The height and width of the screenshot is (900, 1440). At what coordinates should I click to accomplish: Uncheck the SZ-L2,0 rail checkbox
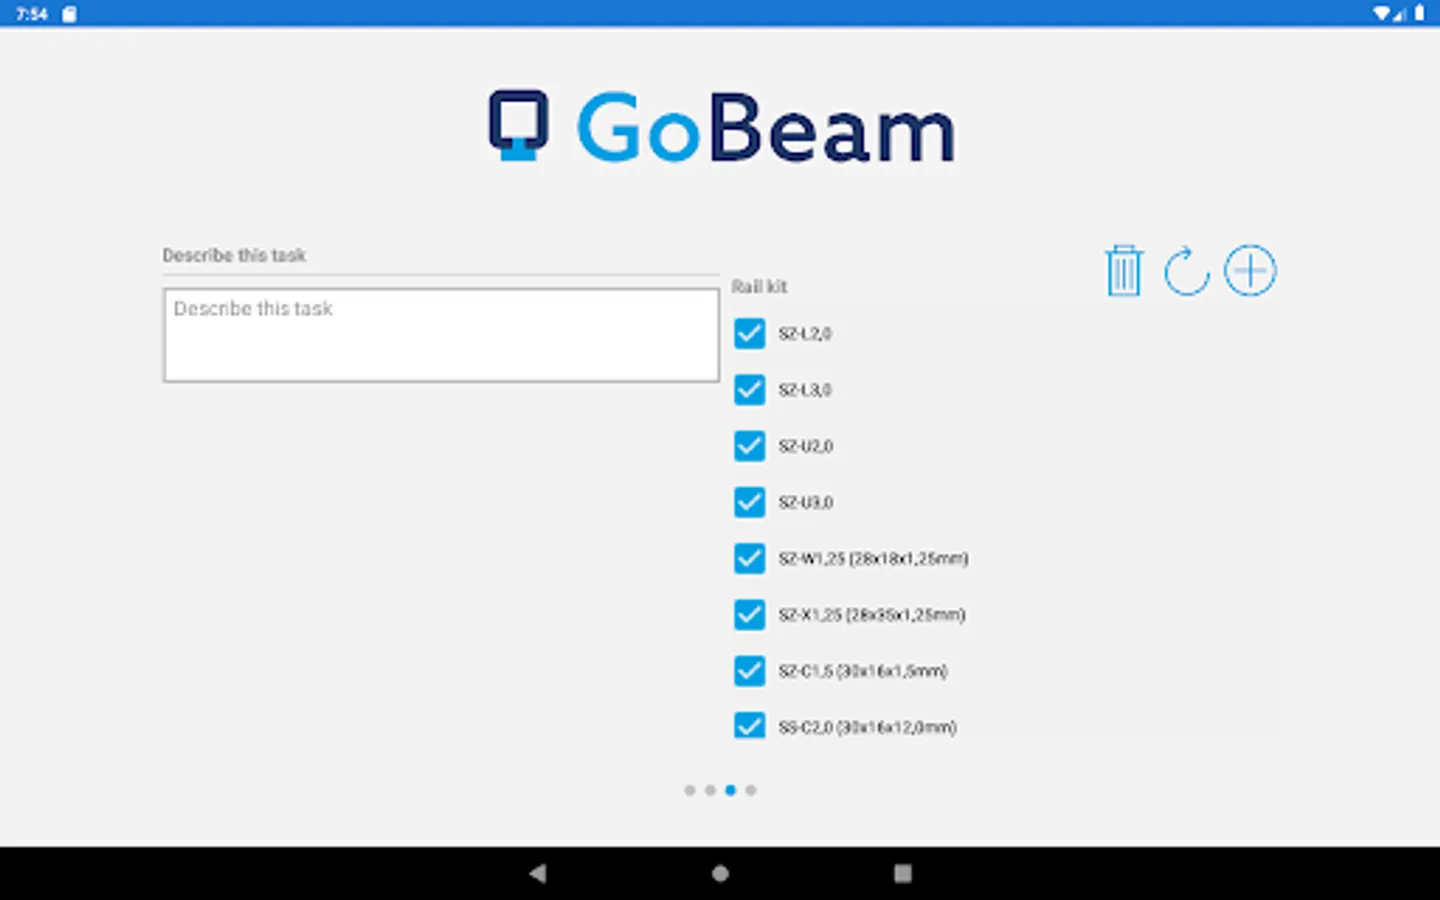[x=749, y=333]
